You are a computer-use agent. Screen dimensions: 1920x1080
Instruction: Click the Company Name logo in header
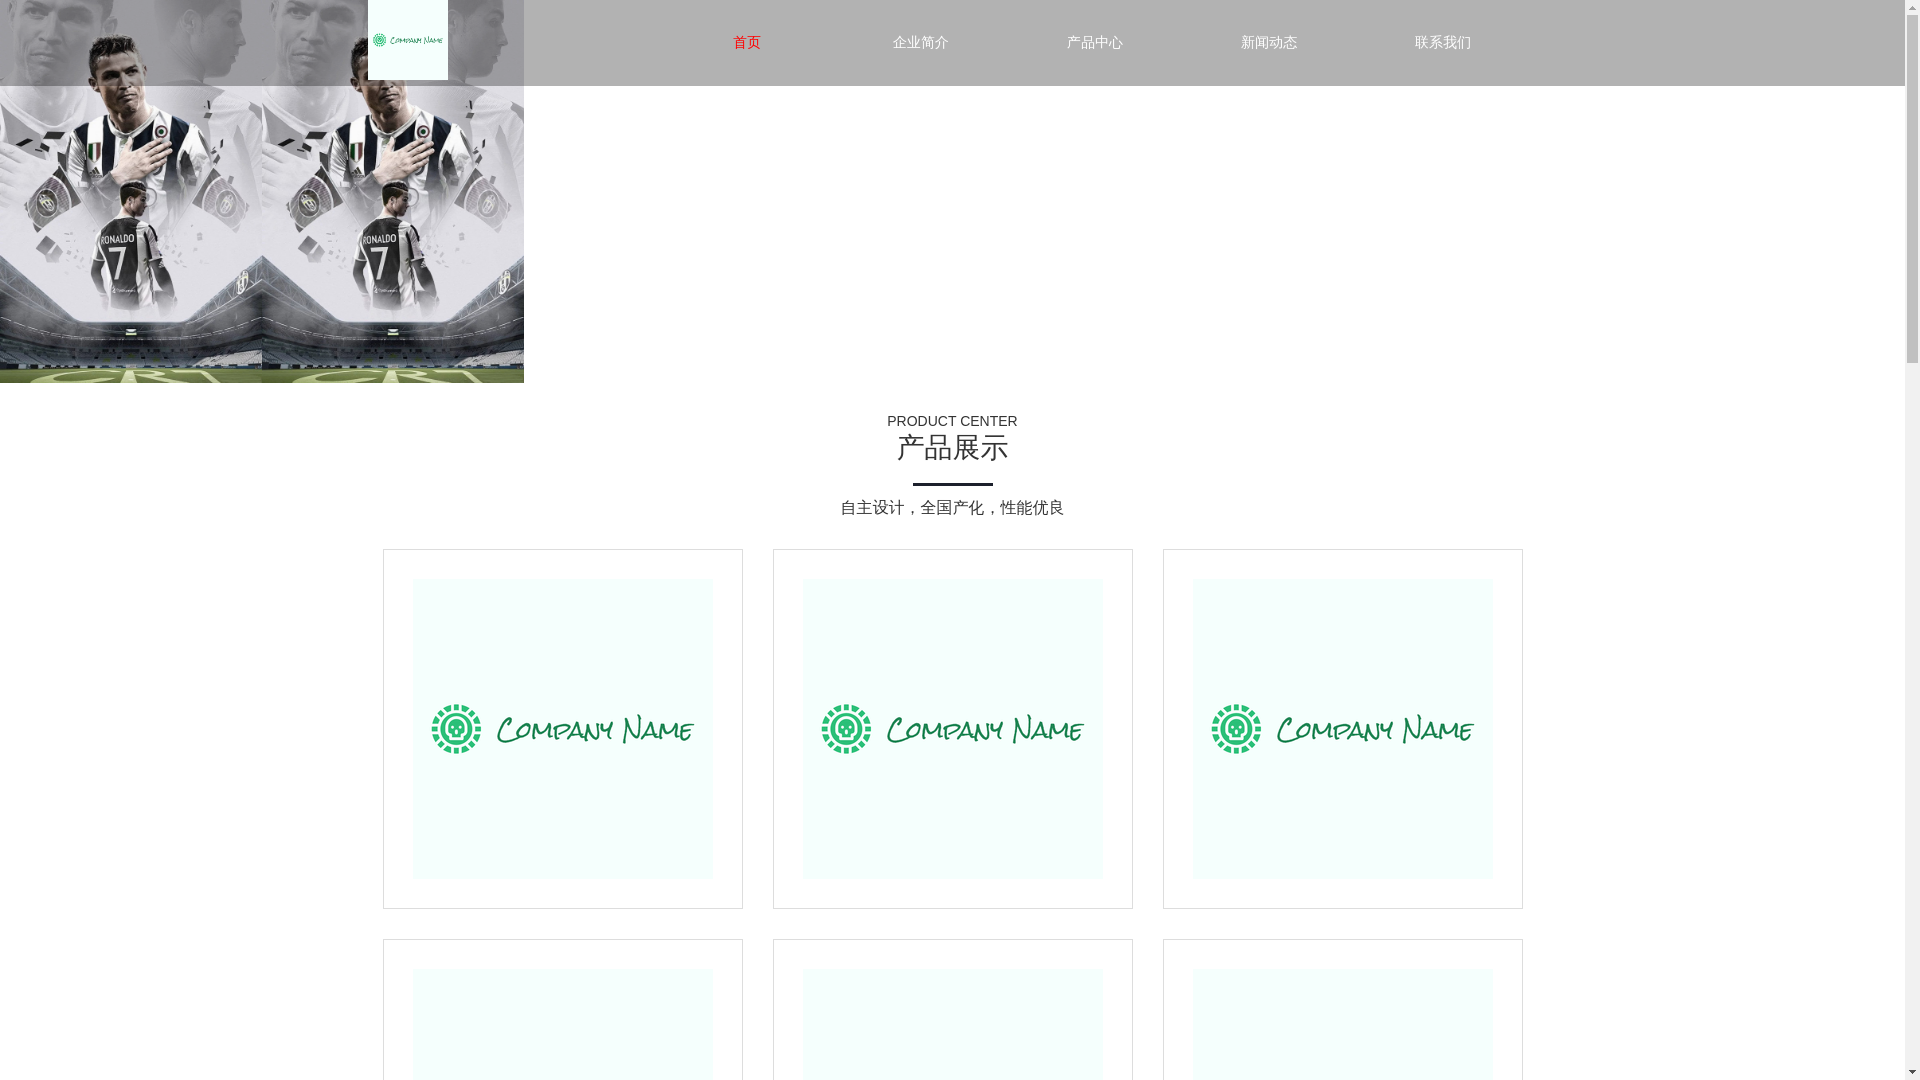(407, 40)
